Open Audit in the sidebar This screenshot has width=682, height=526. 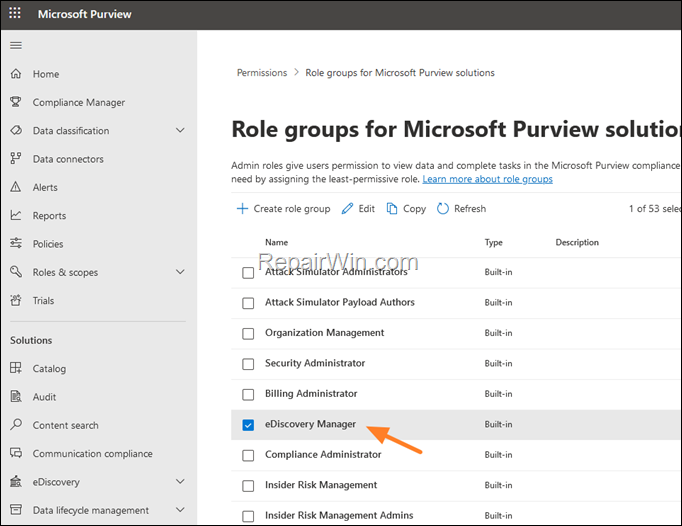(x=44, y=397)
